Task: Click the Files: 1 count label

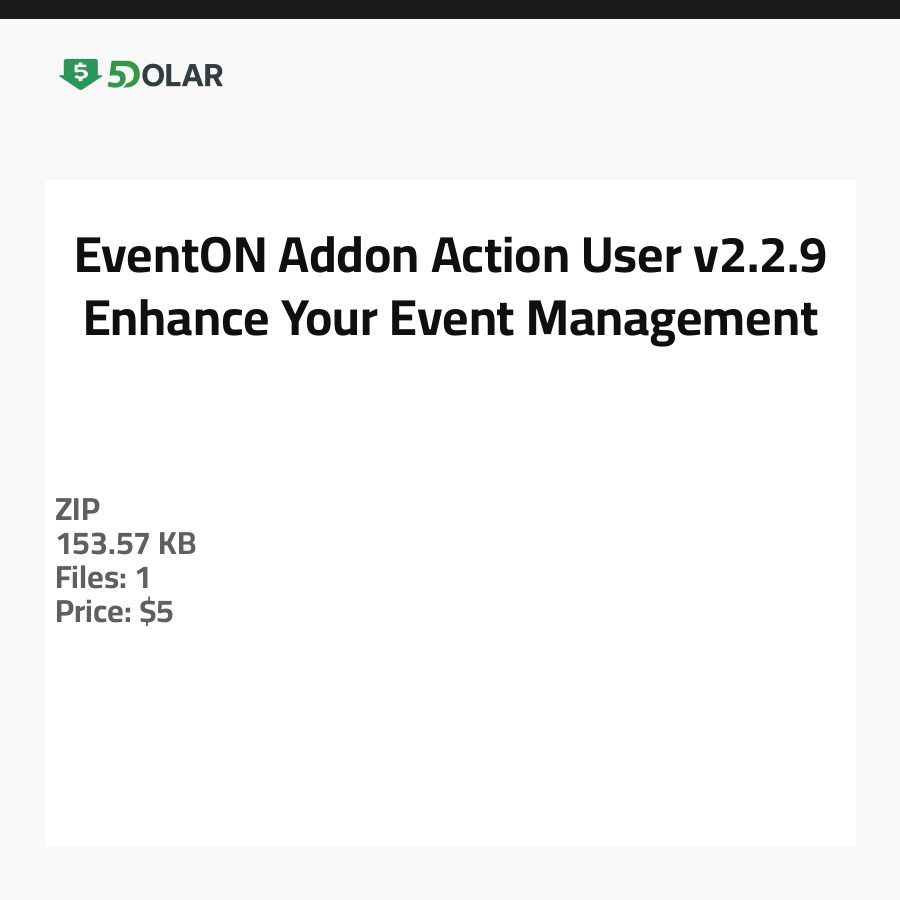Action: click(102, 578)
